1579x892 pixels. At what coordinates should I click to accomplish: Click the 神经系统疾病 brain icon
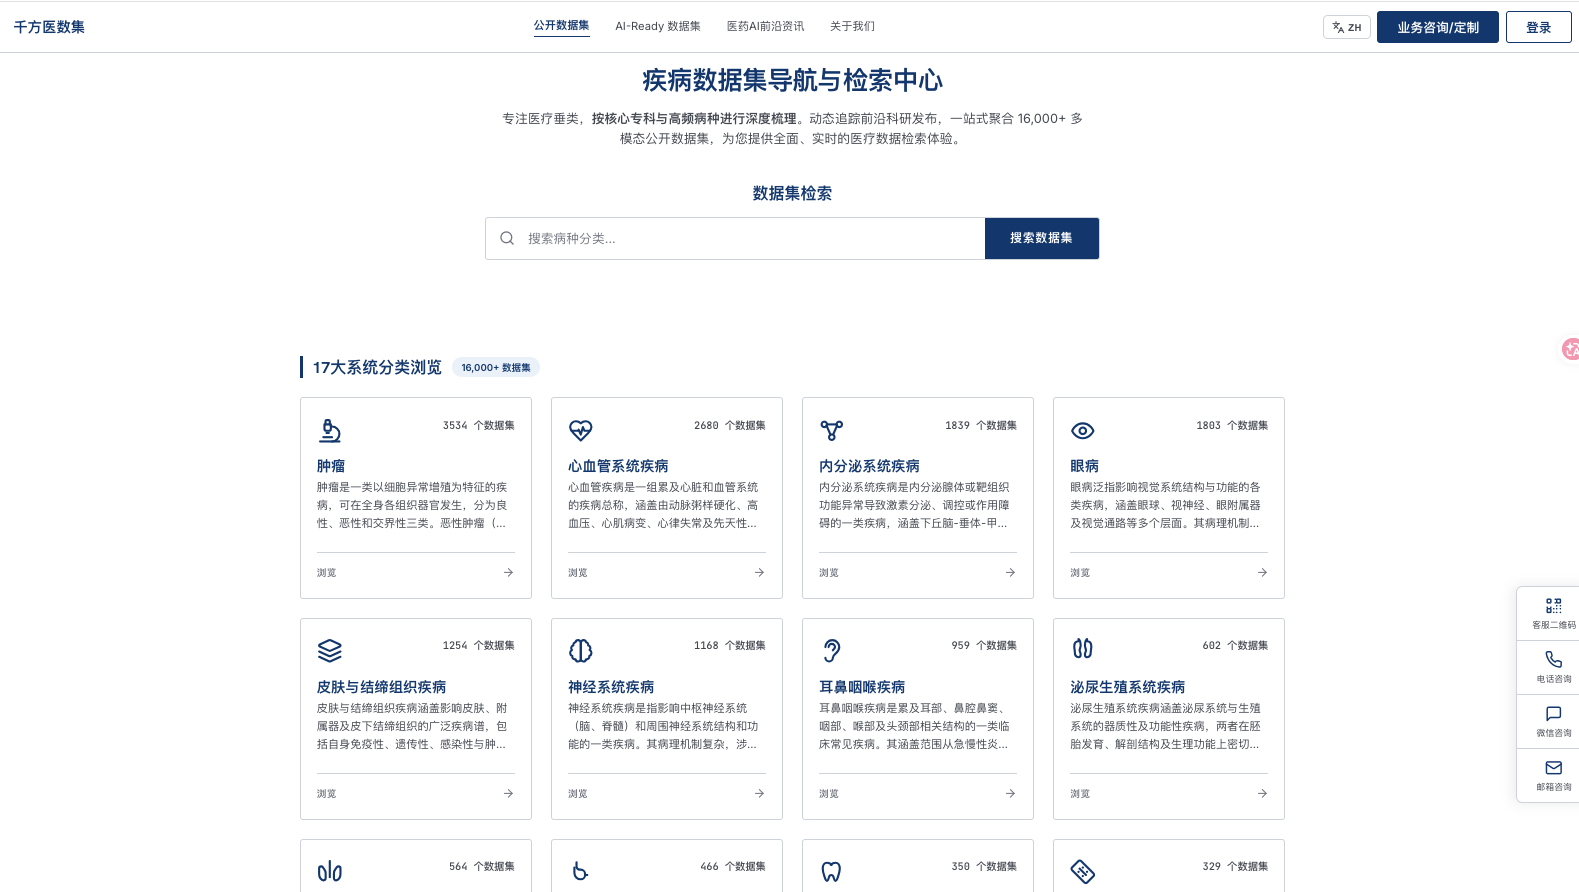(581, 651)
